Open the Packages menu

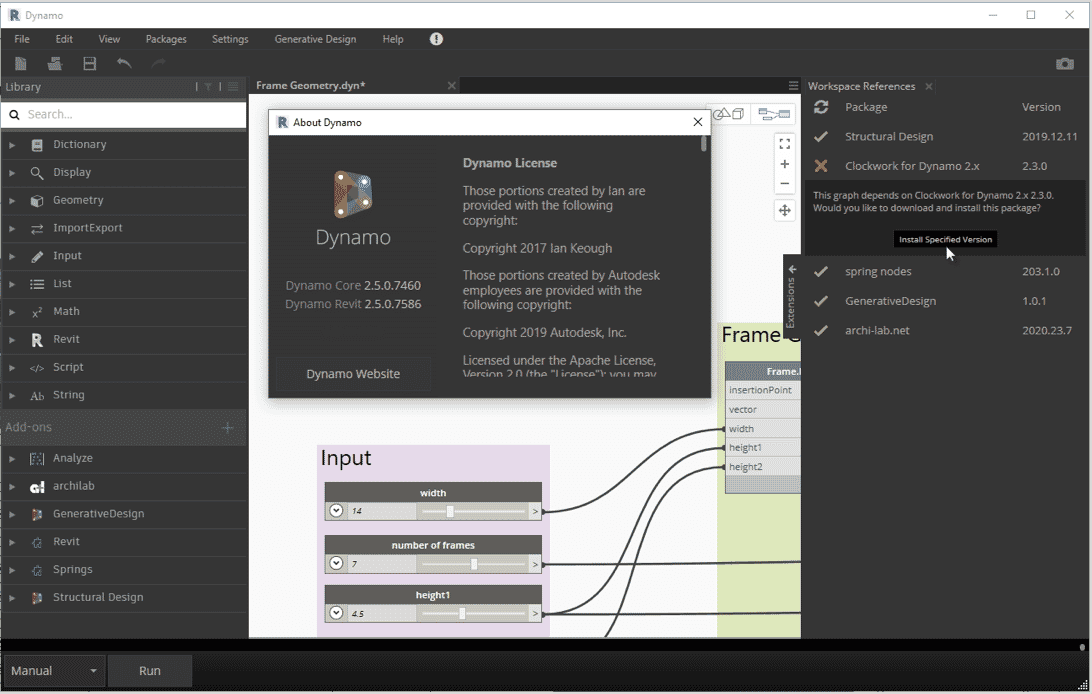tap(165, 39)
